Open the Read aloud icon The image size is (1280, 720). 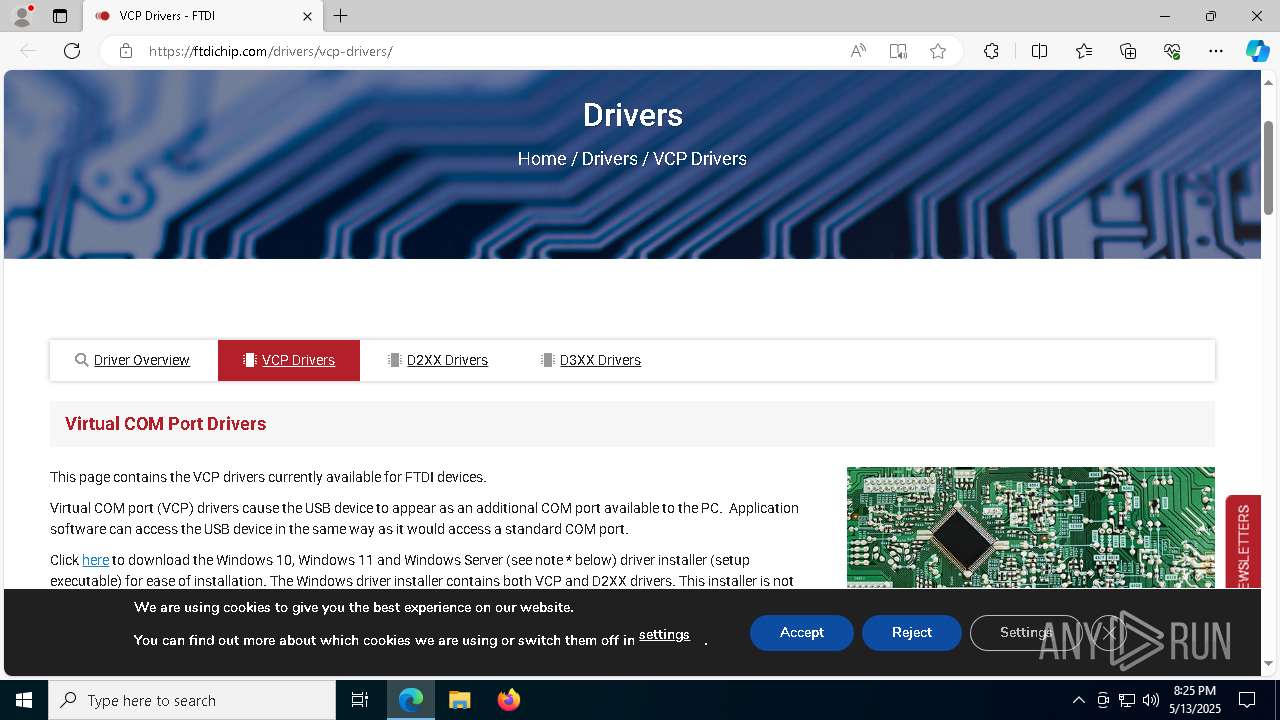858,51
